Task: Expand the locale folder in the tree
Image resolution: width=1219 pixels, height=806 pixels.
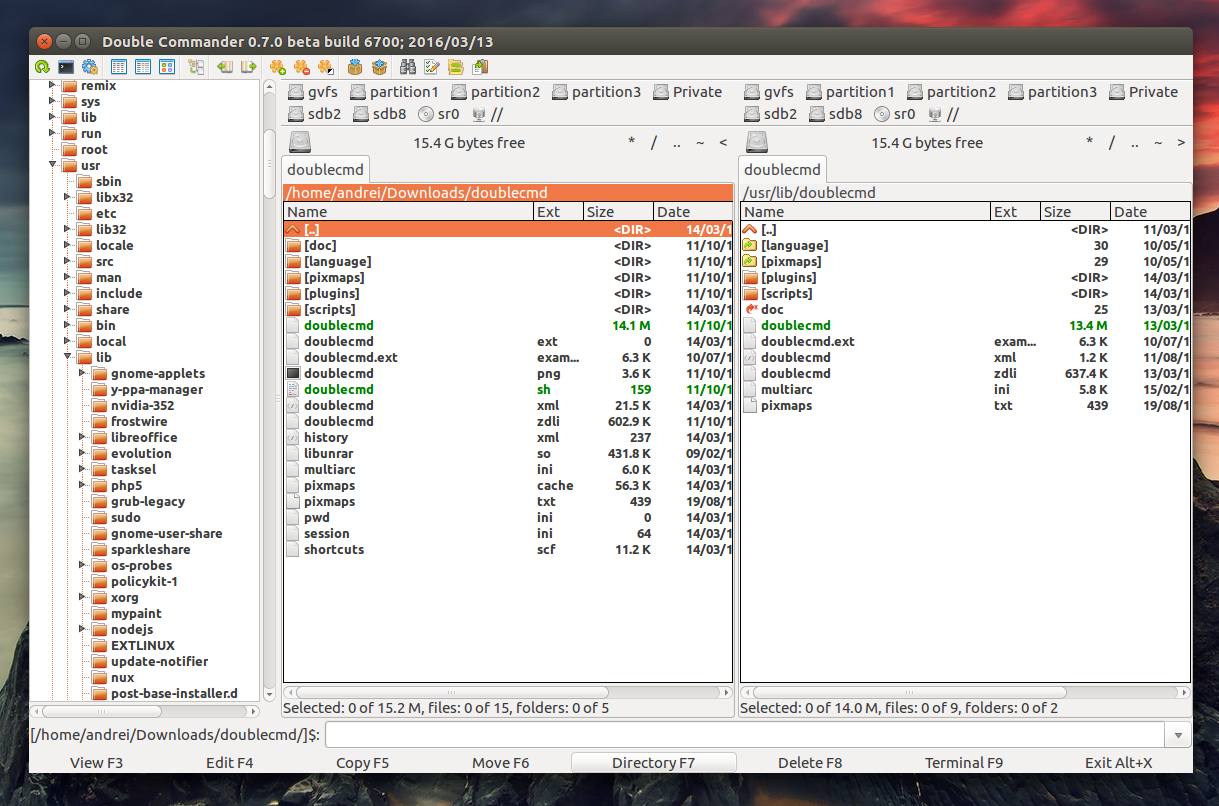Action: 67,246
